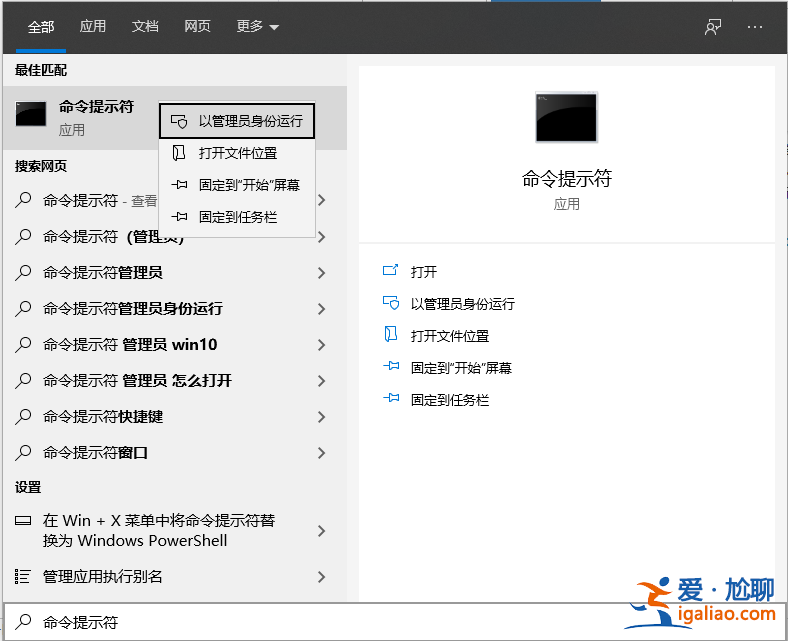Select suggestion 命令提示符 管理员 win10

click(x=130, y=345)
